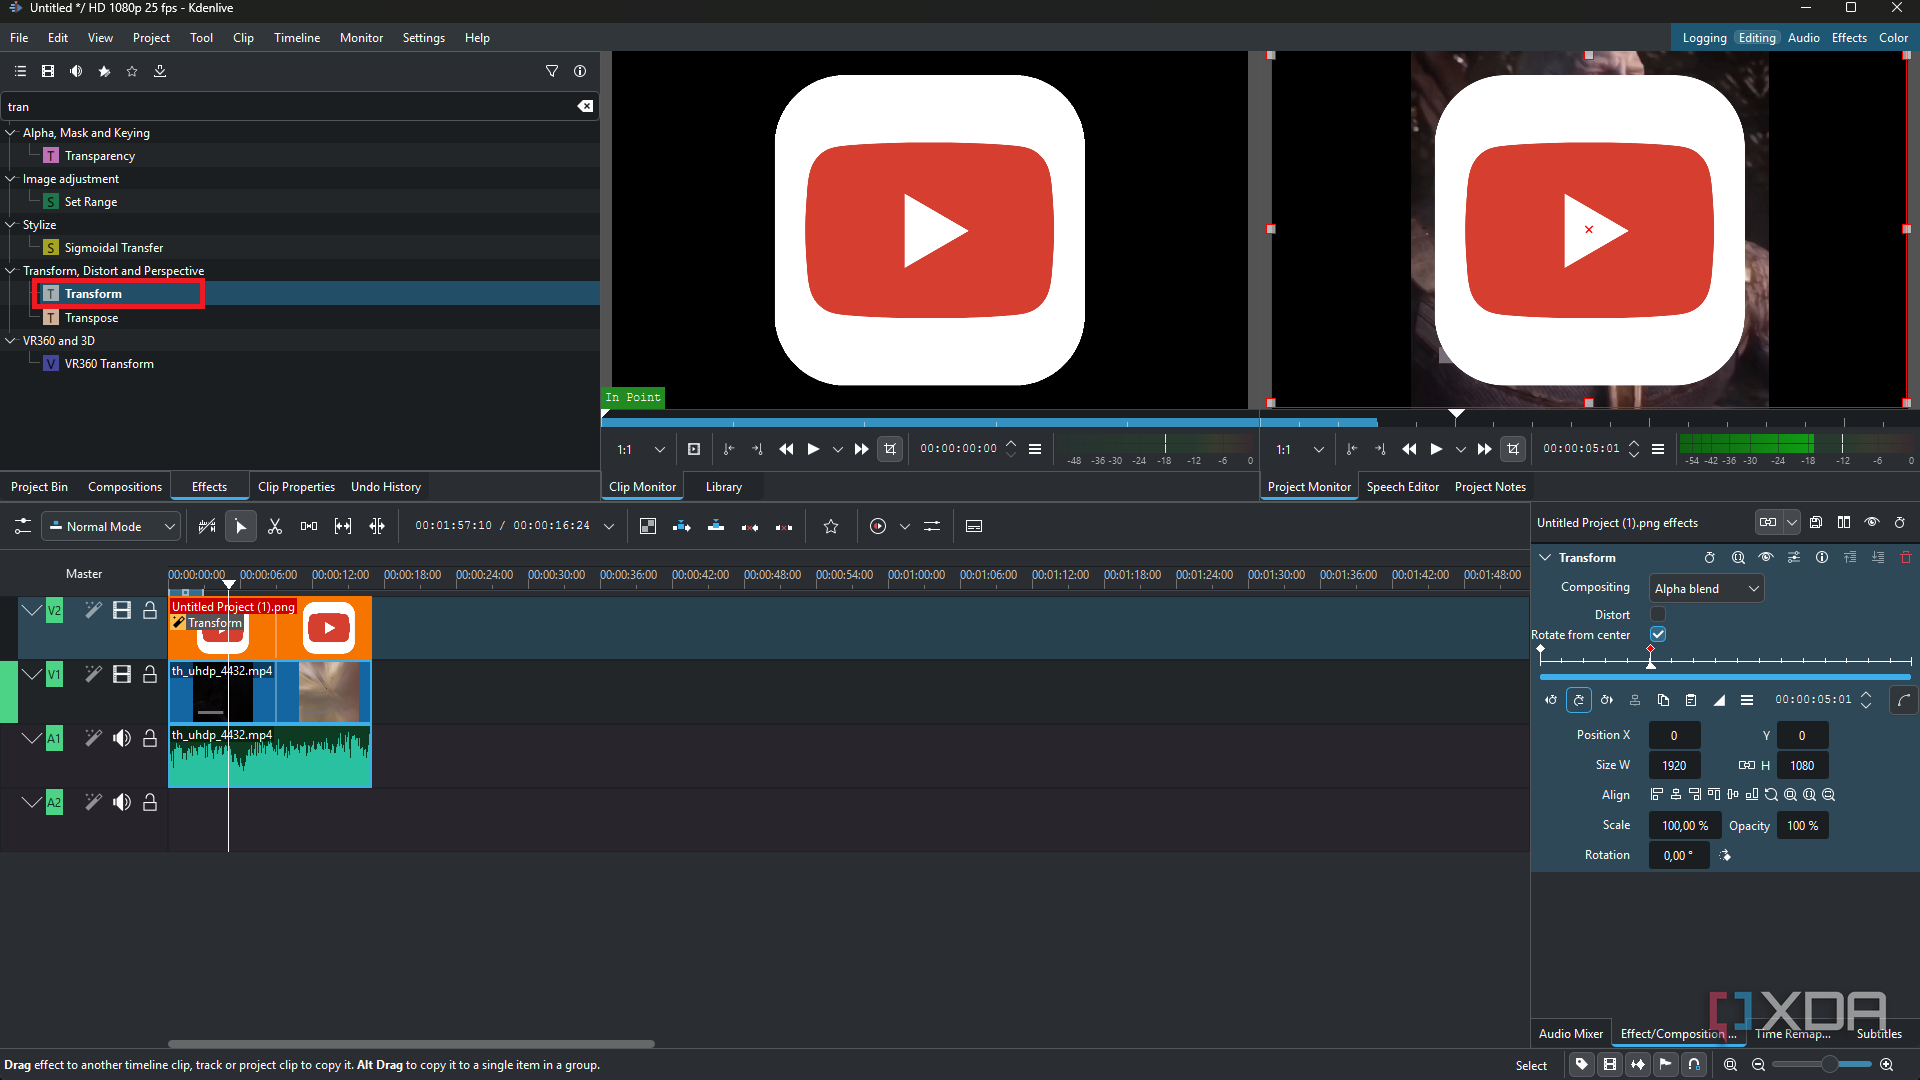Click the Position X value field

[1674, 735]
